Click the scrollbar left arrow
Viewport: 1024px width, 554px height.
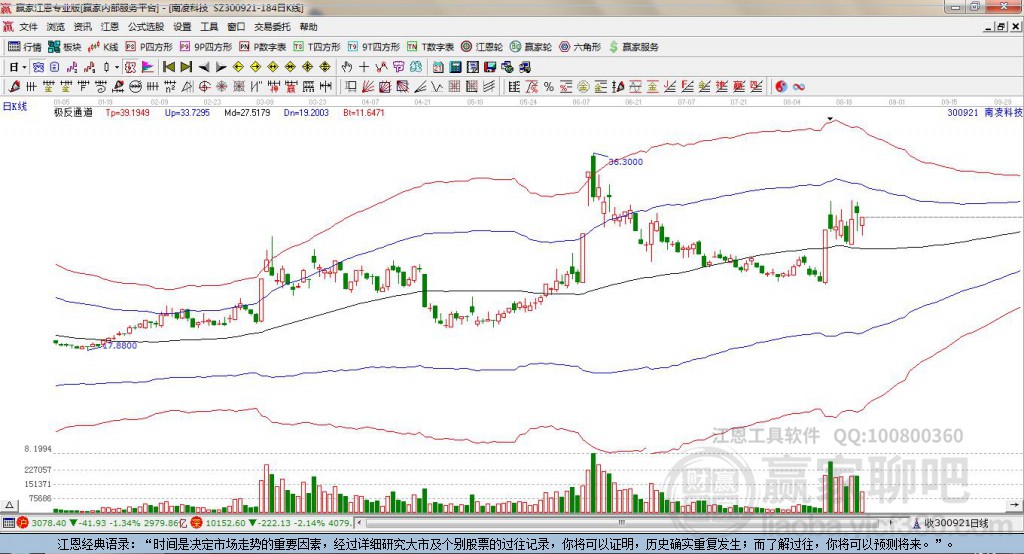pos(359,523)
